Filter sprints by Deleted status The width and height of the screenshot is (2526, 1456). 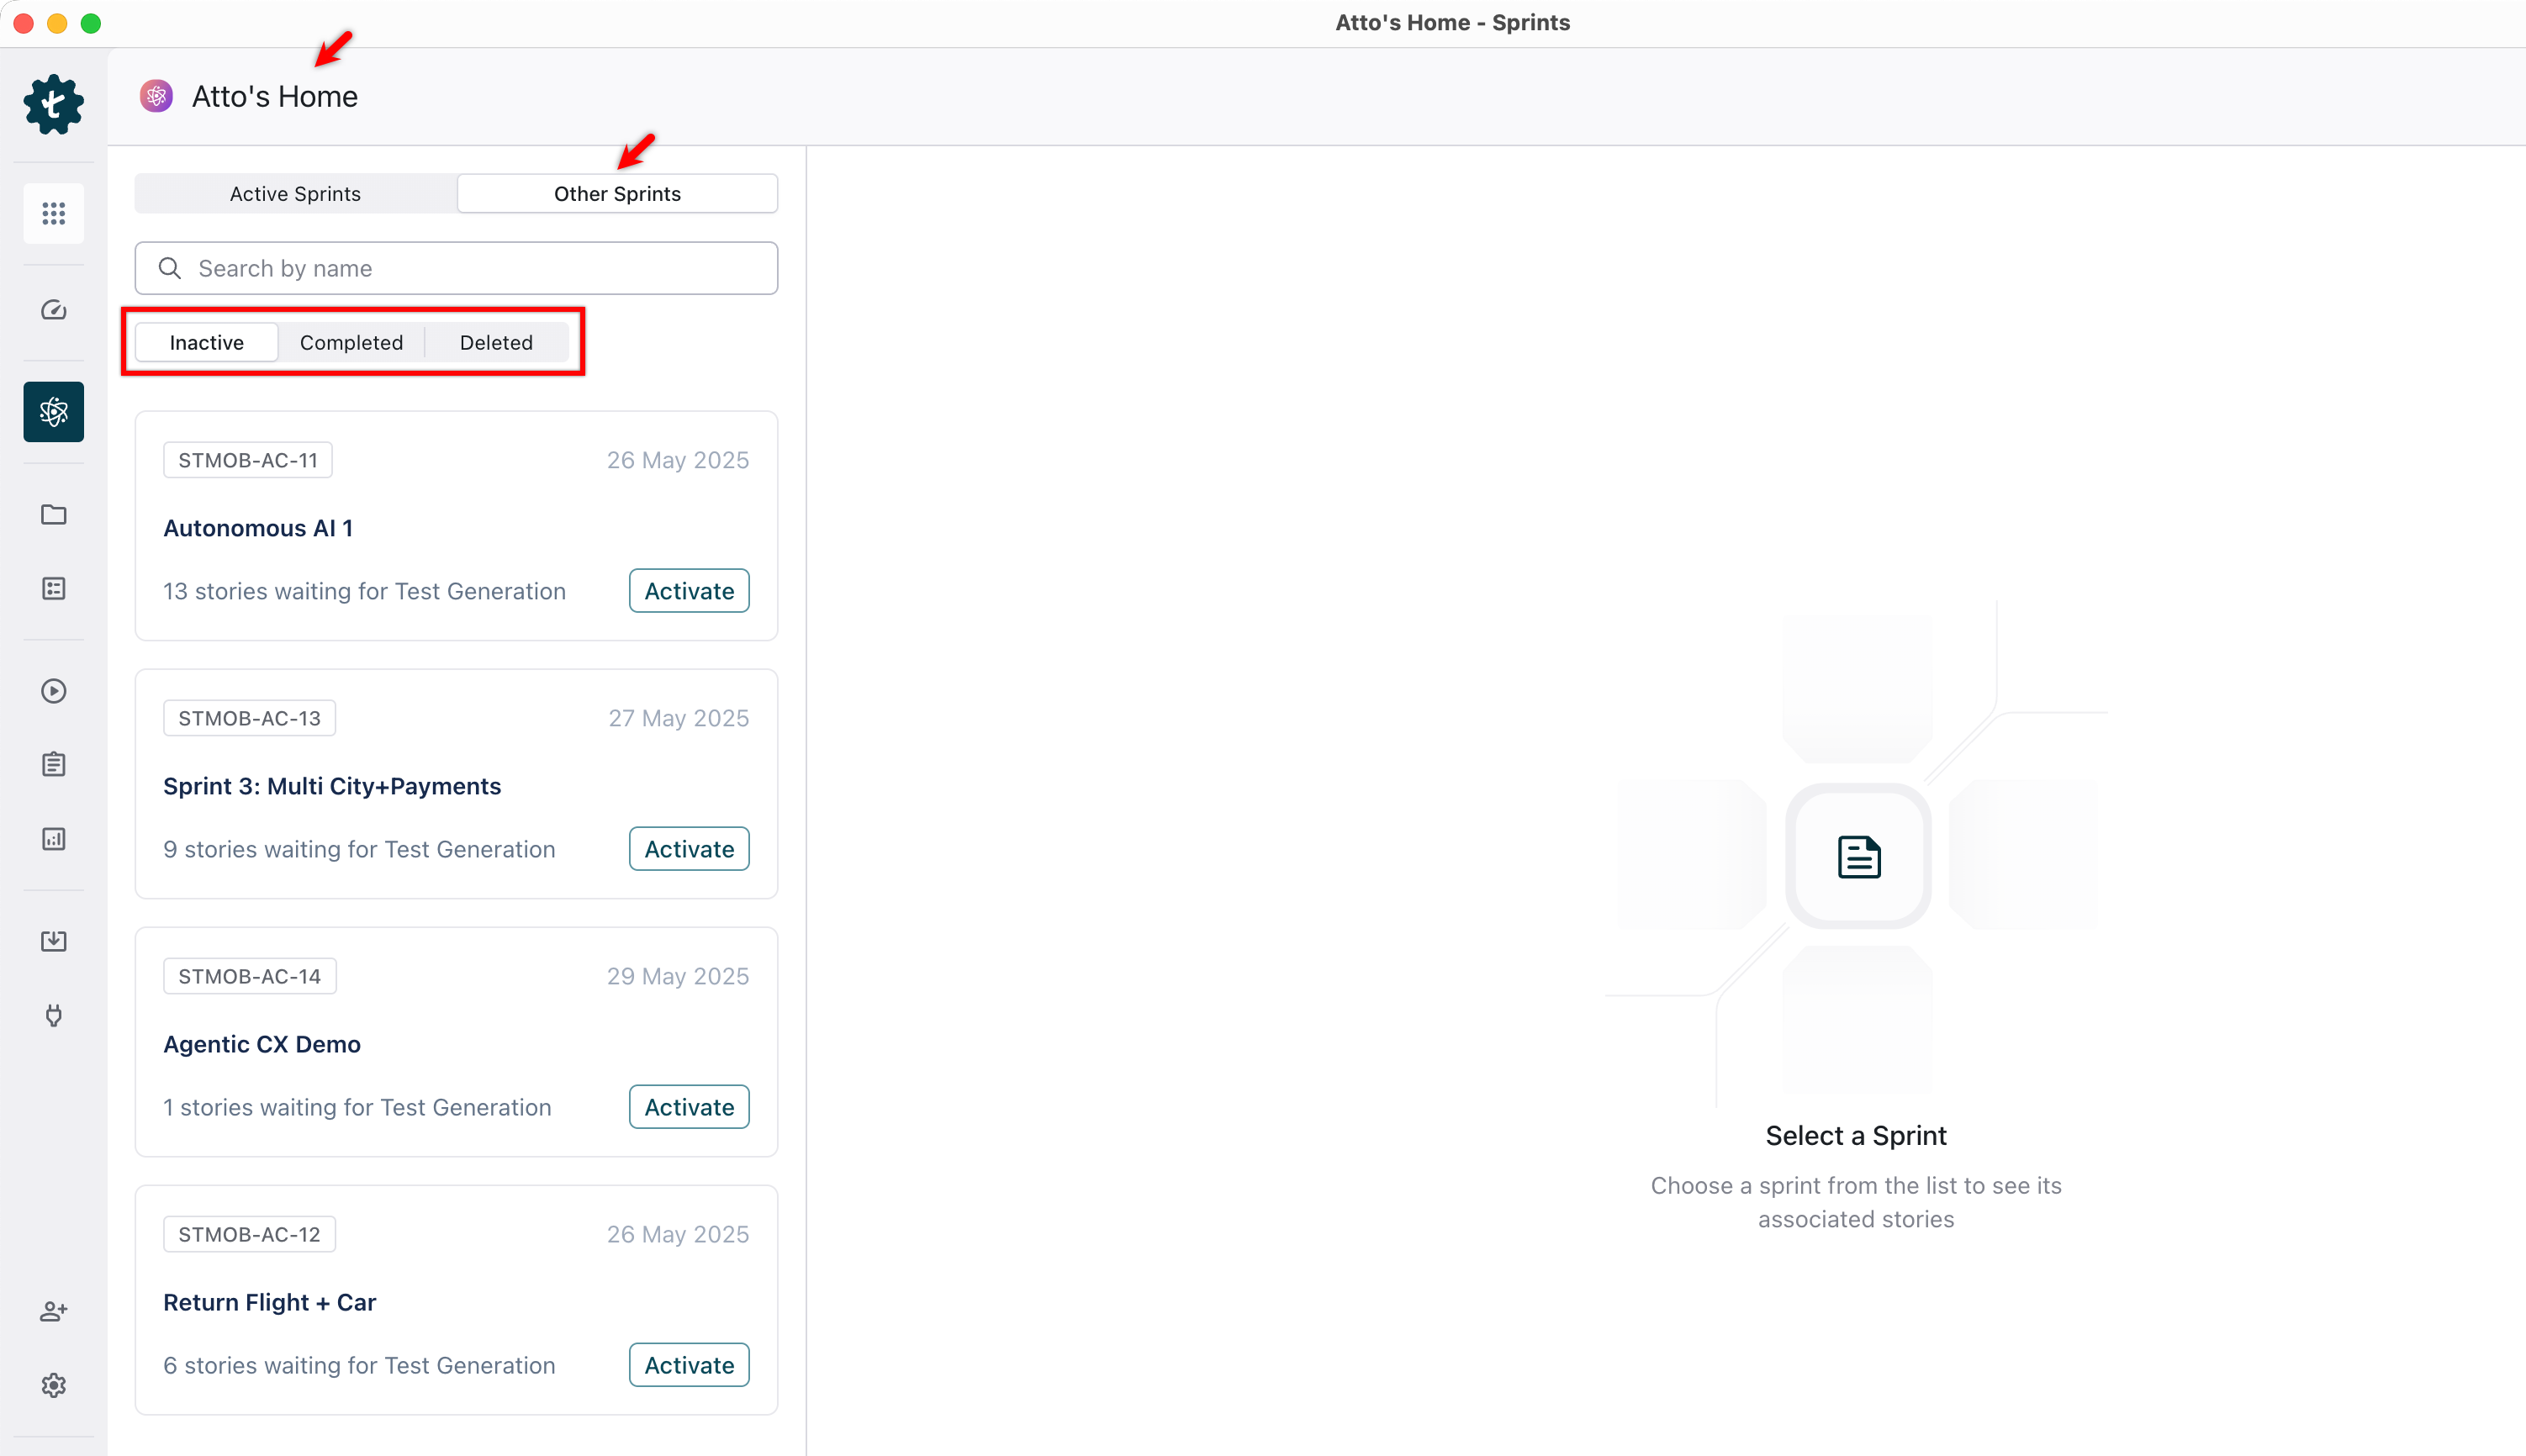[x=496, y=343]
